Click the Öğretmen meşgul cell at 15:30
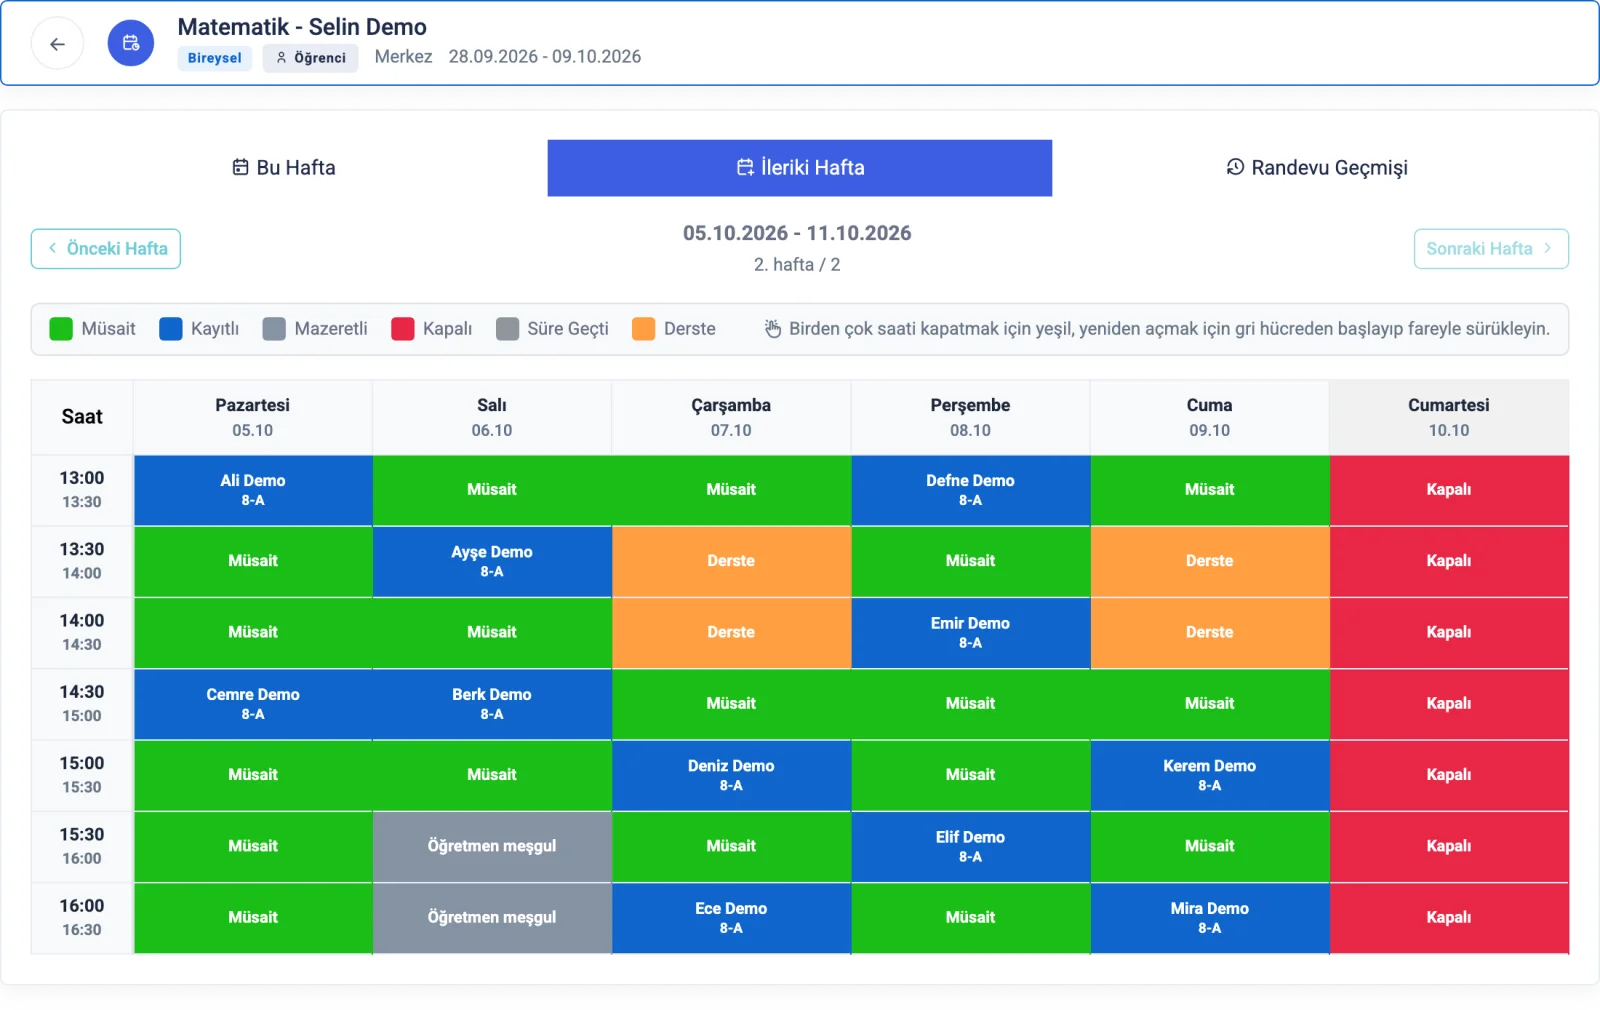 point(492,846)
